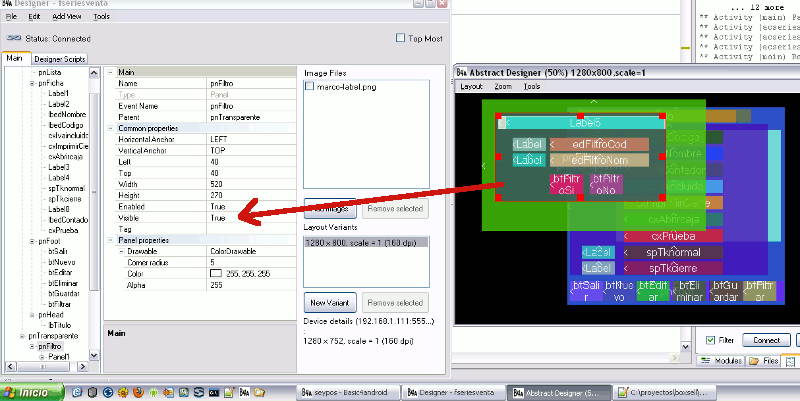This screenshot has height=401, width=800.
Task: Open the Edit menu in Designer
Action: [34, 16]
